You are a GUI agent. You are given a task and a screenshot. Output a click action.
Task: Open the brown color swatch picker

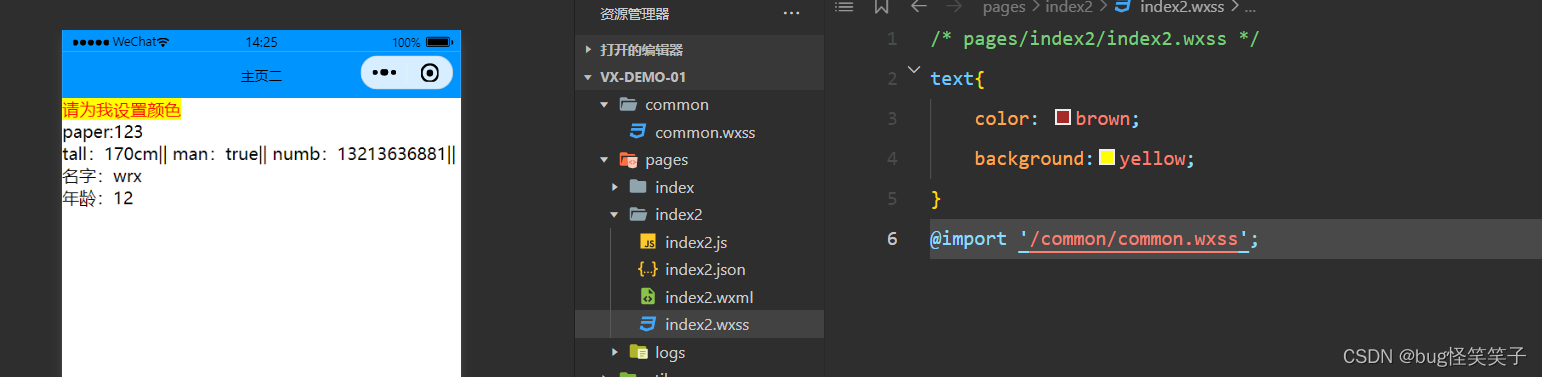(1063, 118)
